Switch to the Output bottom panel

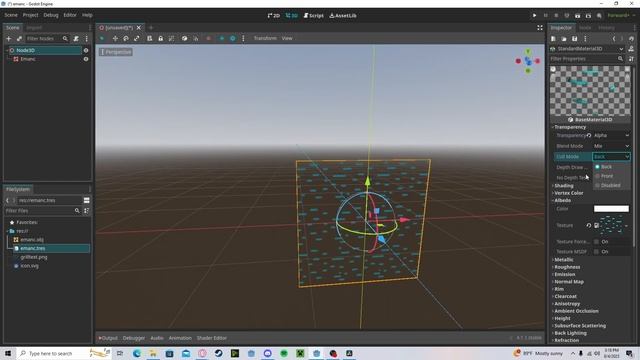(x=108, y=338)
